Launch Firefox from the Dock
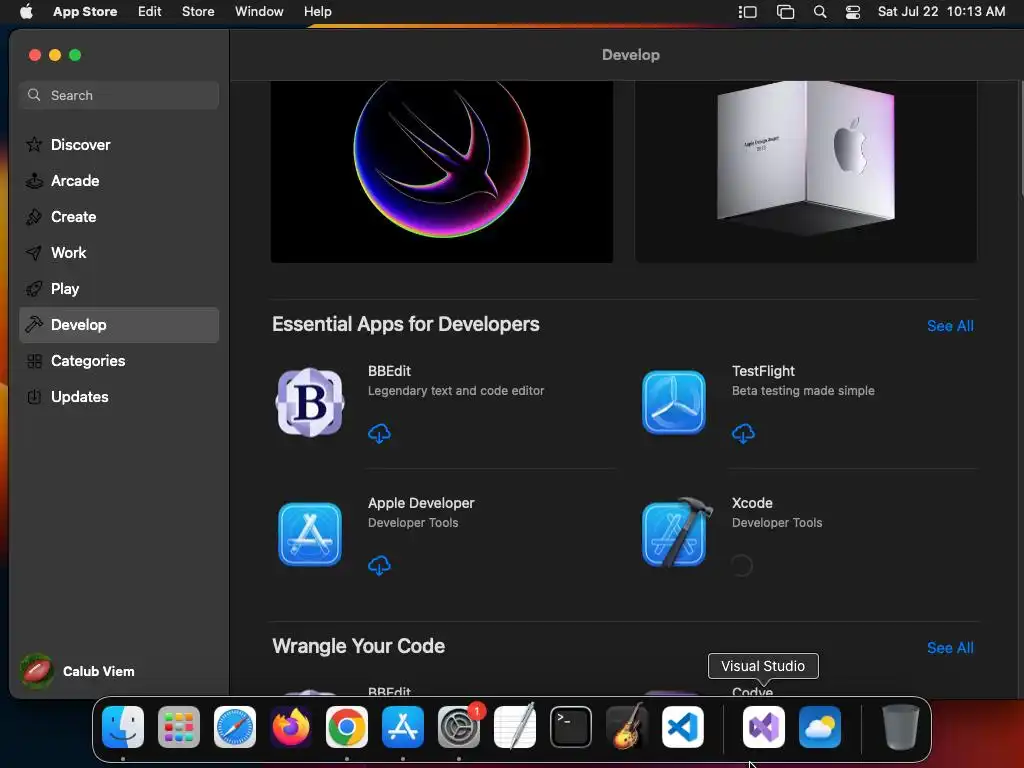 click(x=291, y=727)
